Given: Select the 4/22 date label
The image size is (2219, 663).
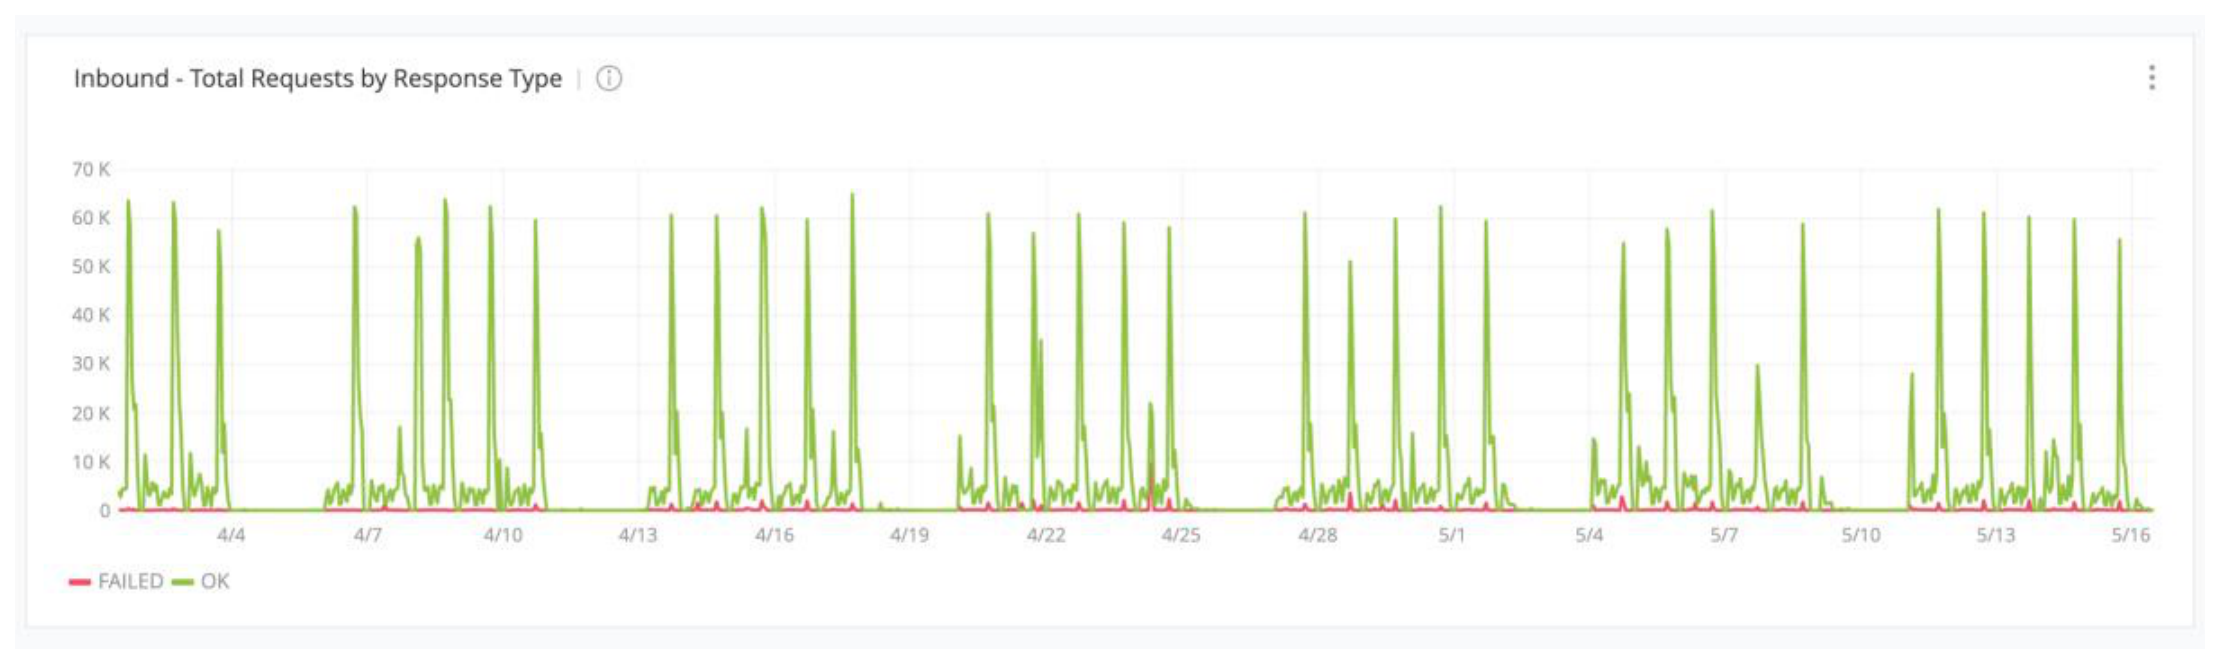Looking at the screenshot, I should click(x=1046, y=535).
